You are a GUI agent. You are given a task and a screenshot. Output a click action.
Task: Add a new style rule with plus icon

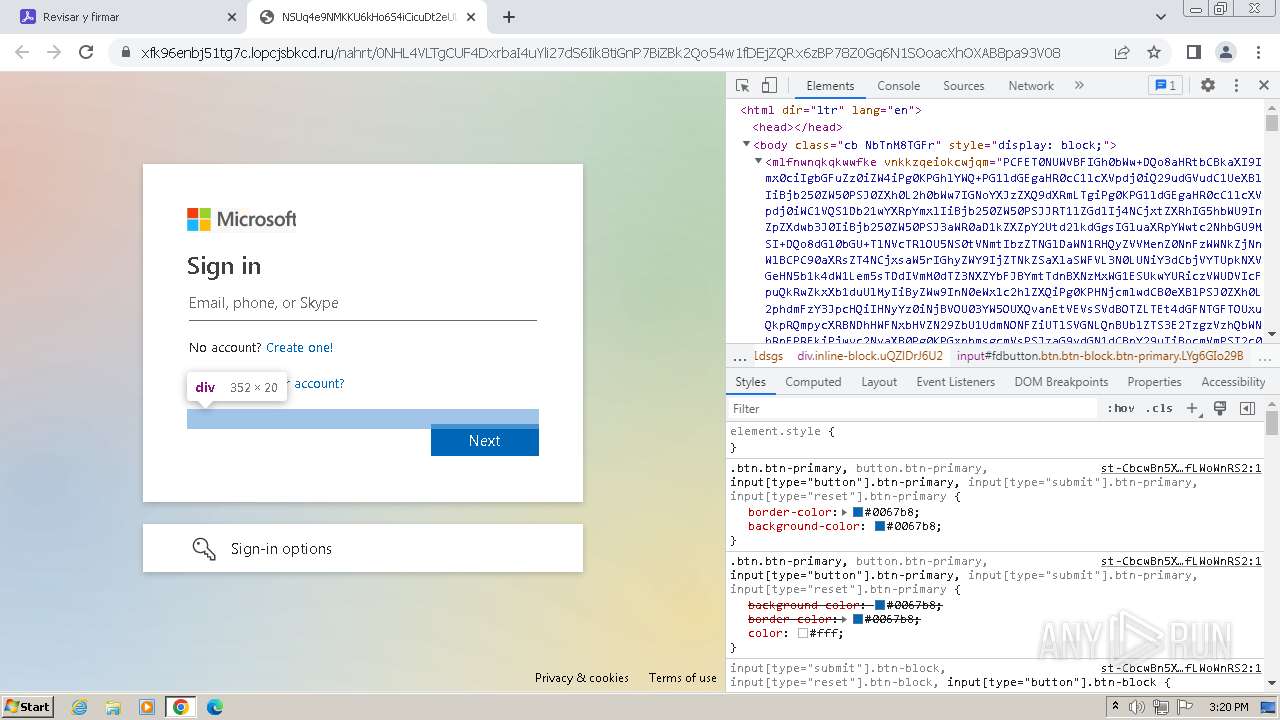[x=1192, y=409]
